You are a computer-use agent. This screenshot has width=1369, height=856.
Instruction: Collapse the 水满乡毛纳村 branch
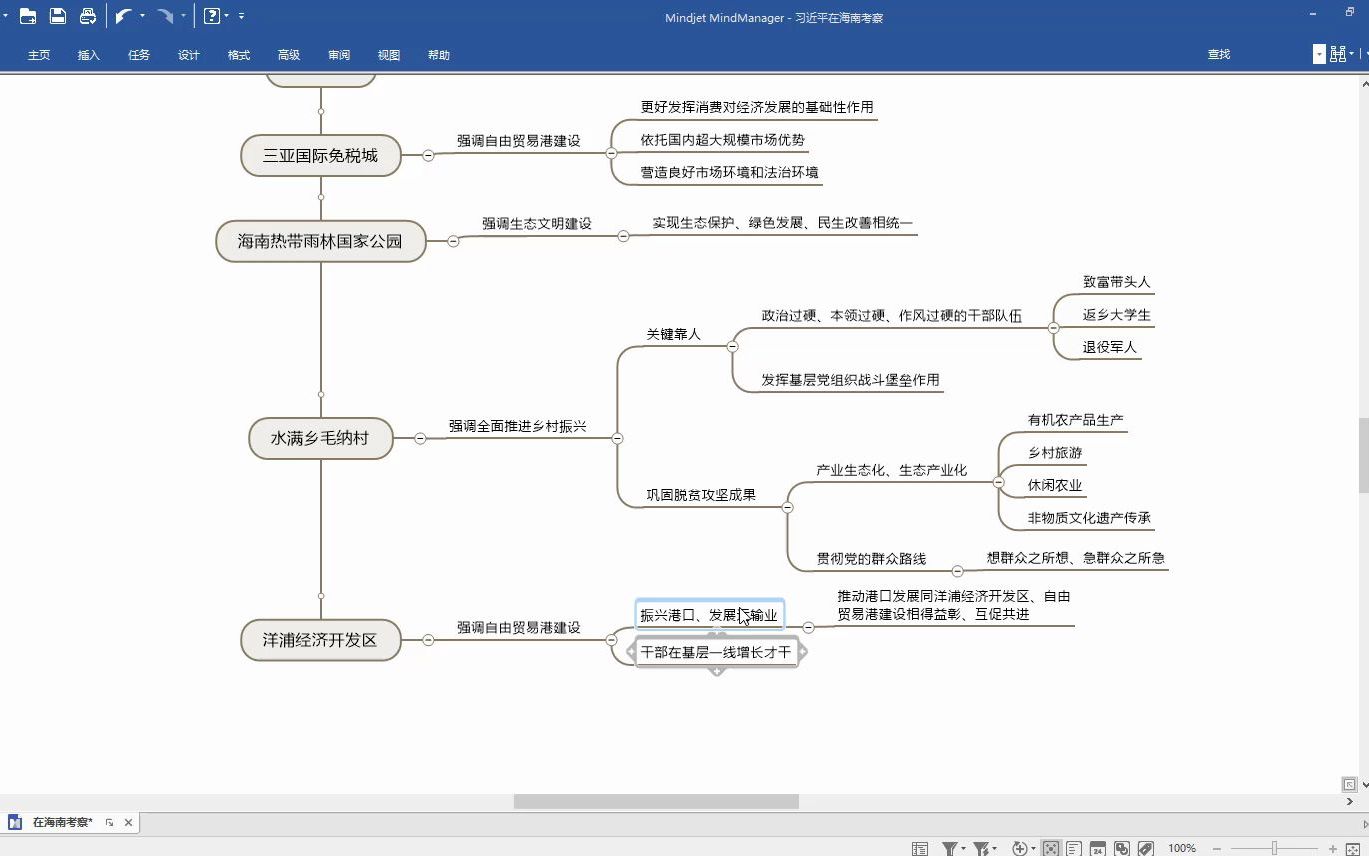[420, 439]
